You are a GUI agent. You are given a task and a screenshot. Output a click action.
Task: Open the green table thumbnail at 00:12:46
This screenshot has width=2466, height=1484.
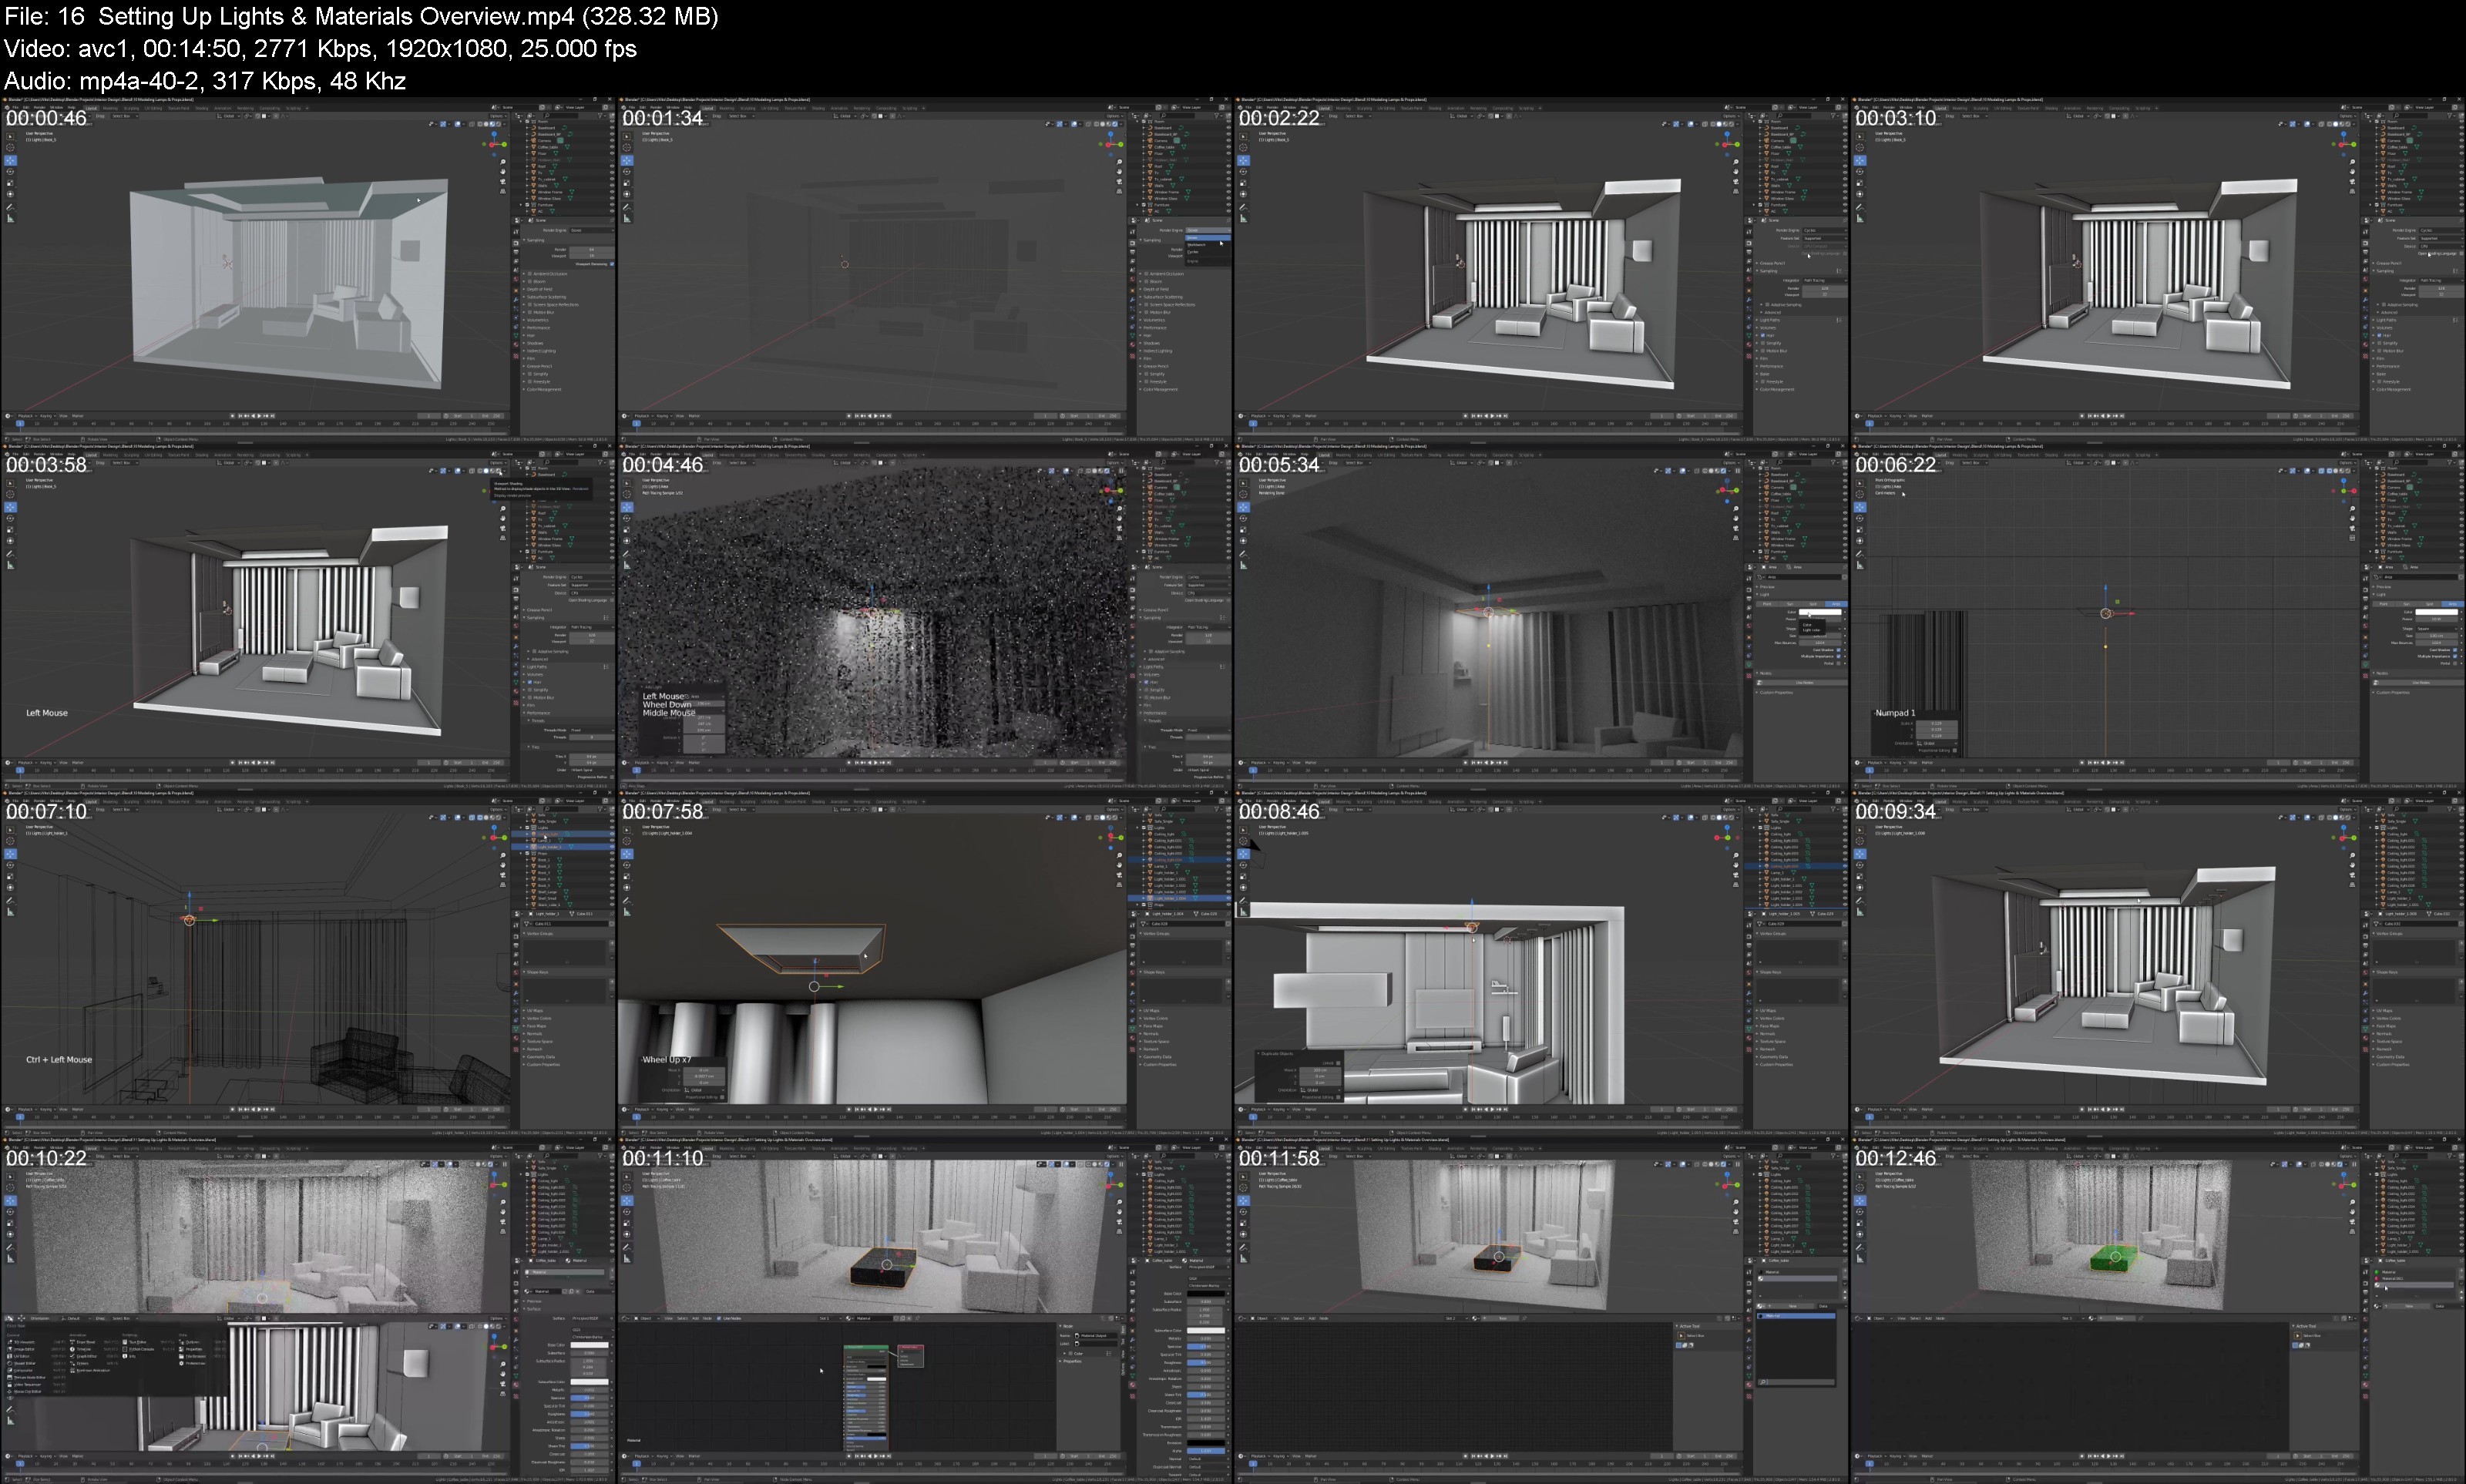(x=2158, y=1309)
